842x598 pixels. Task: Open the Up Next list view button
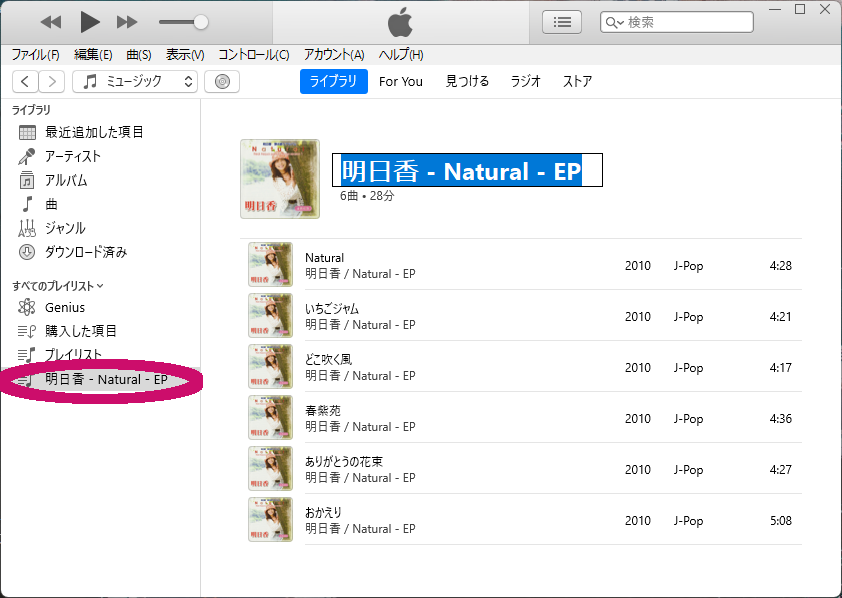(562, 22)
